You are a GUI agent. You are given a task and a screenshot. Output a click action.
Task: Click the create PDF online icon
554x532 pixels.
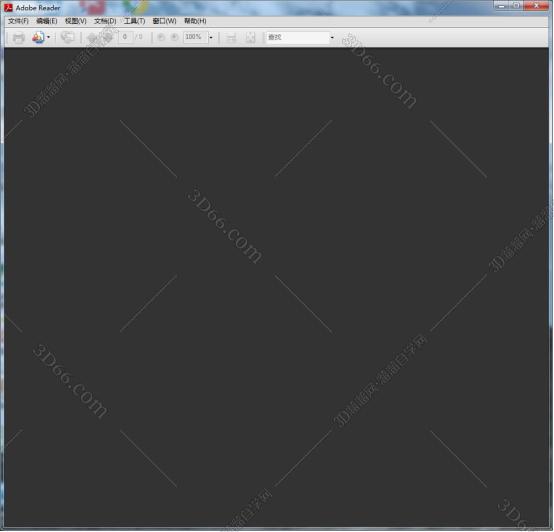(38, 37)
